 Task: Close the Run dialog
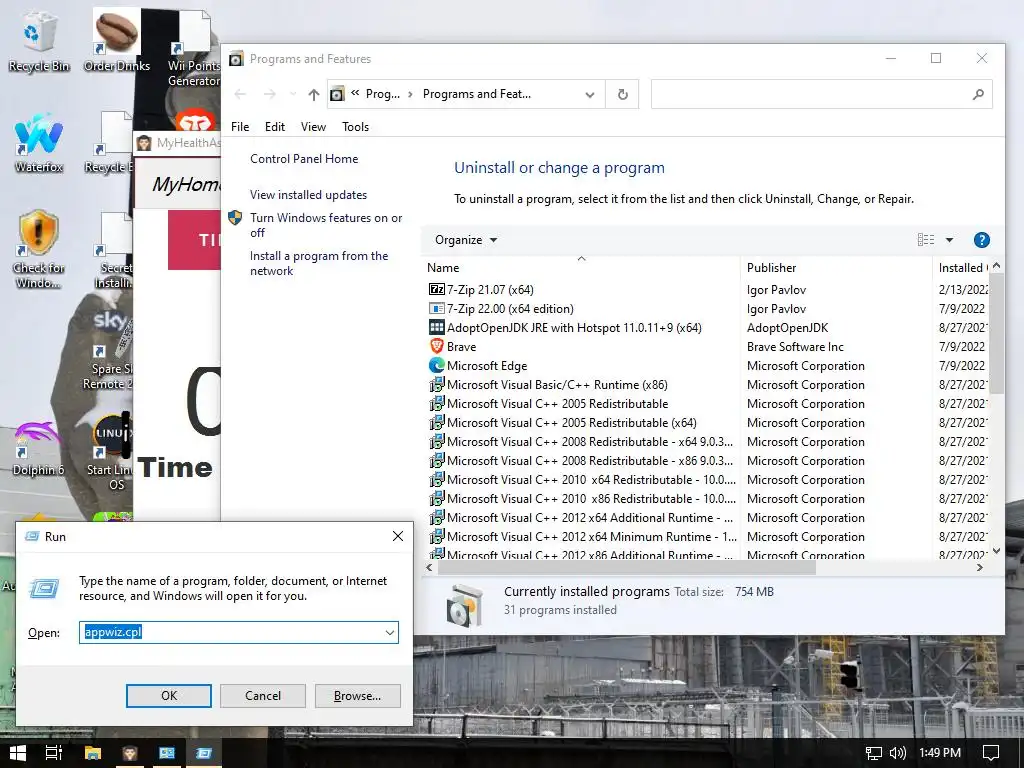398,536
